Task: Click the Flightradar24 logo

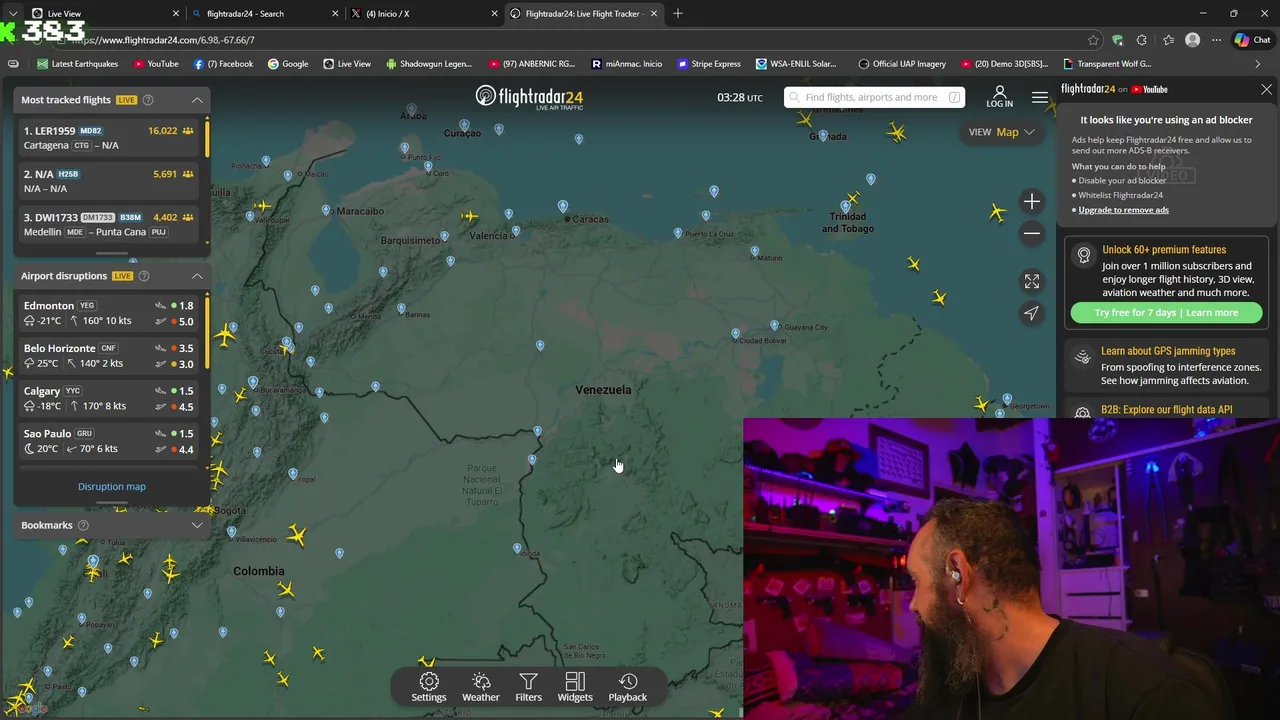Action: 529,97
